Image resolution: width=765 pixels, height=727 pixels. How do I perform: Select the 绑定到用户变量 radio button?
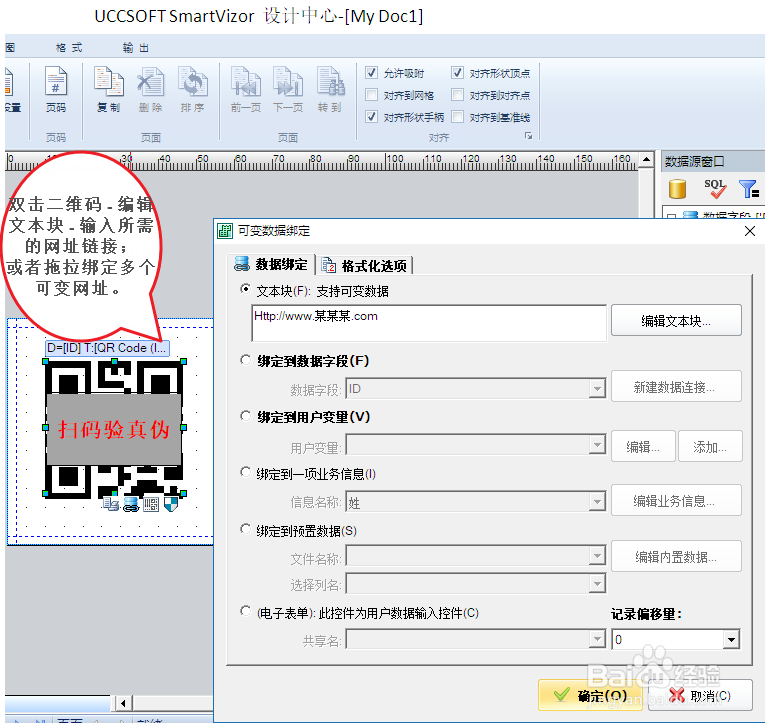pyautogui.click(x=246, y=416)
